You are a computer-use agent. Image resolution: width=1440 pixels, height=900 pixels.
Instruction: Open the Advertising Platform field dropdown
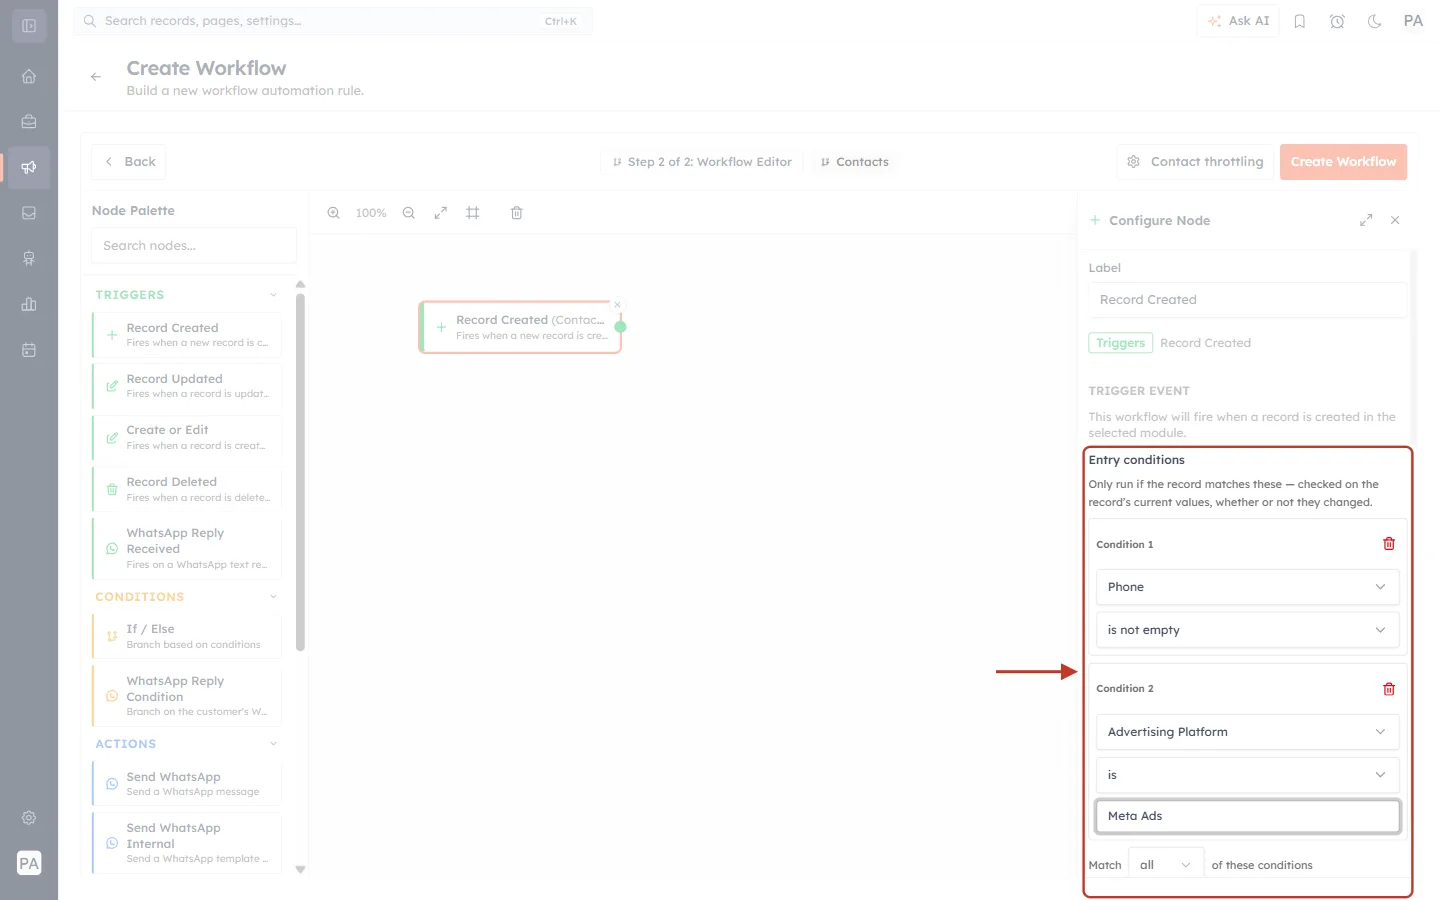1247,732
